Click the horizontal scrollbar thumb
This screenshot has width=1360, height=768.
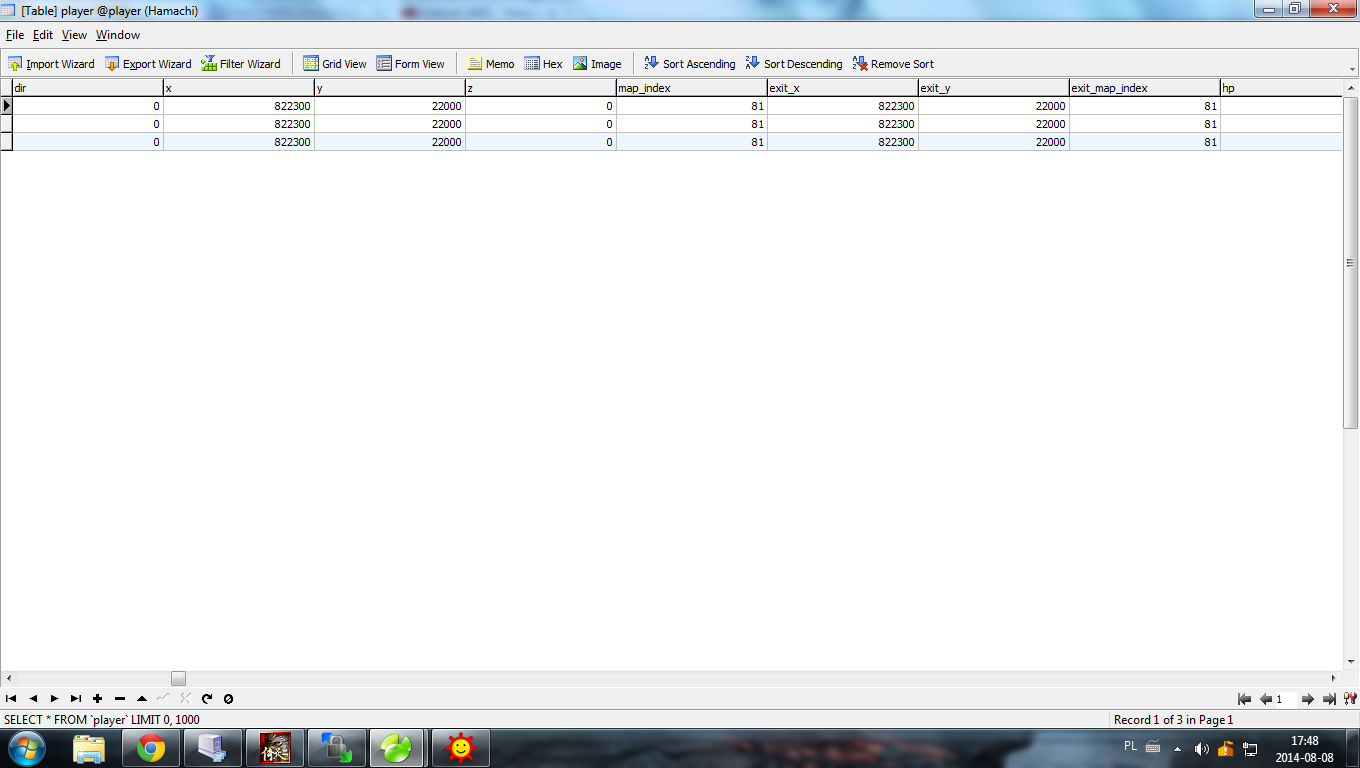[x=178, y=678]
